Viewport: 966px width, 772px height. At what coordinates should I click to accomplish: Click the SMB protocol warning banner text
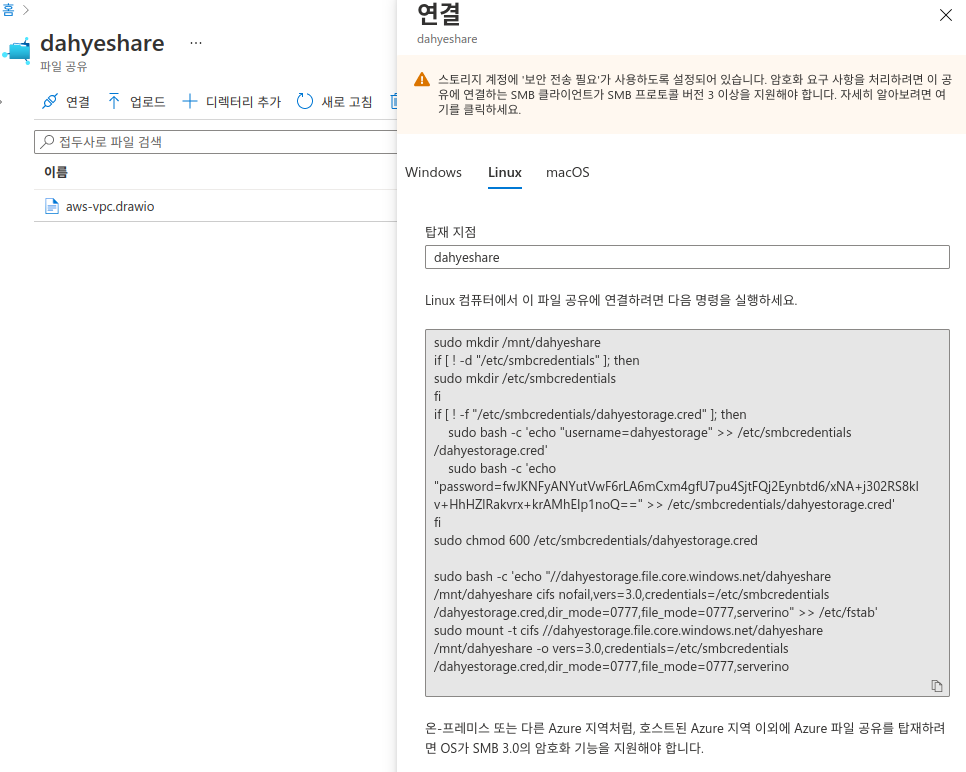point(694,94)
